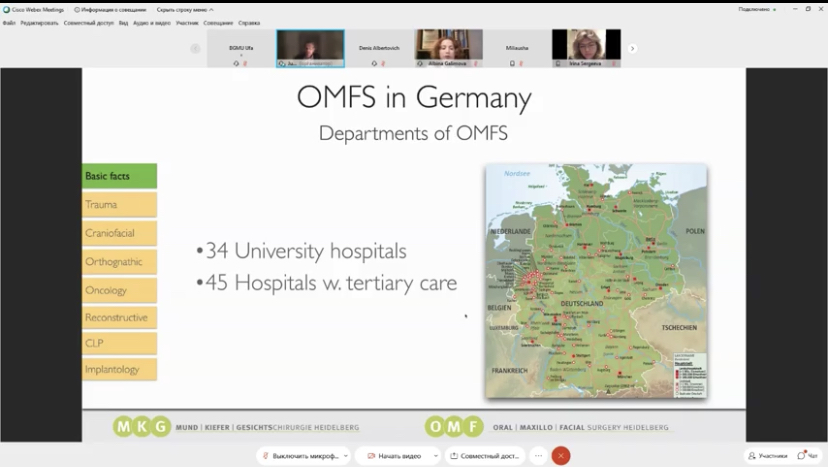Image resolution: width=828 pixels, height=467 pixels.
Task: Open the participants panel (Участники)
Action: (768, 456)
